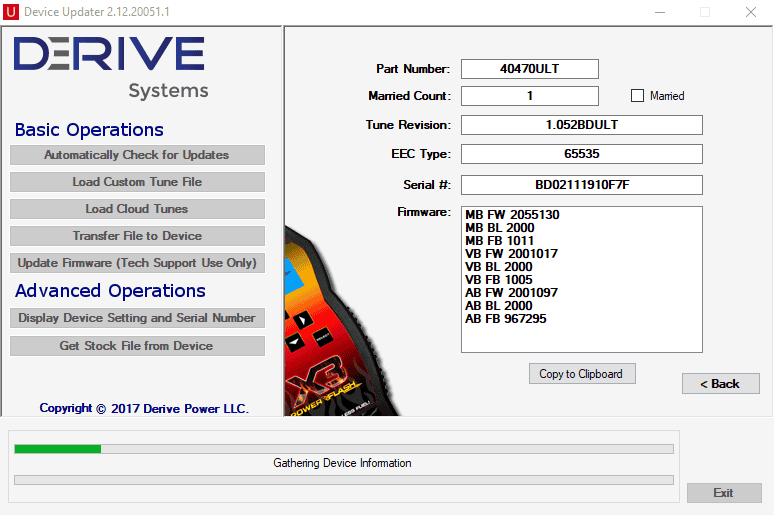Select firmware line AB BL 2000
Image resolution: width=774 pixels, height=515 pixels.
pyautogui.click(x=499, y=306)
